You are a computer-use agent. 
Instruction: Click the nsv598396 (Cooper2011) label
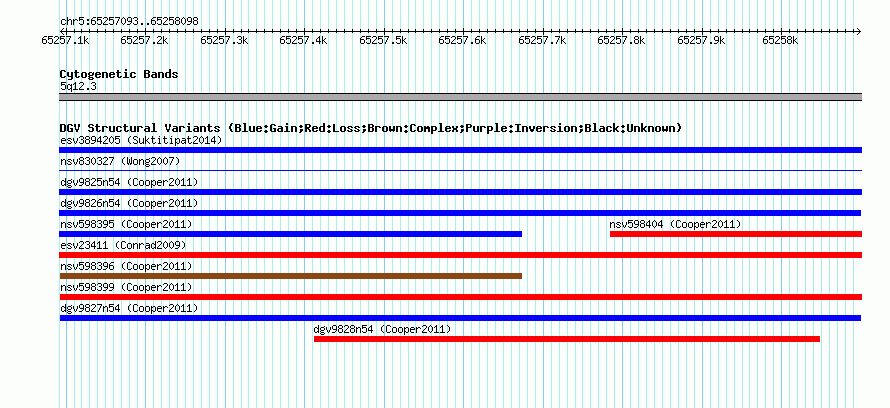(126, 266)
